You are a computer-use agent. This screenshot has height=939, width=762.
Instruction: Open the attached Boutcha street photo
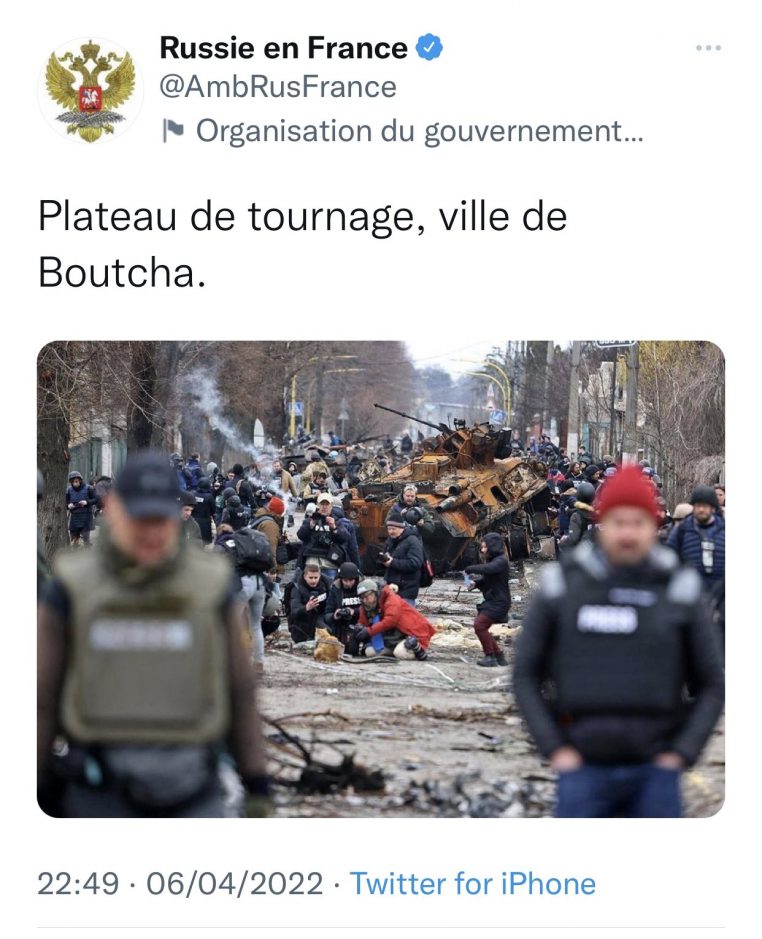[381, 579]
